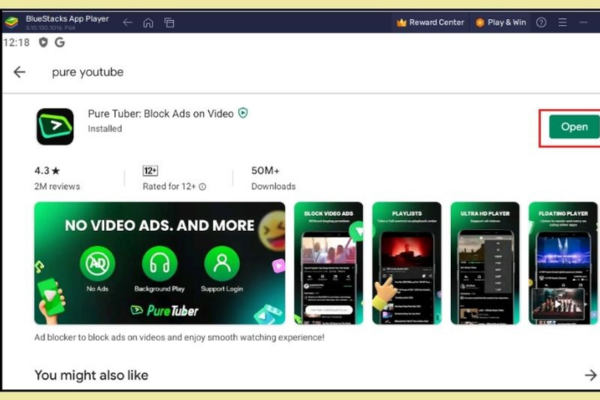Click the 12+ content rating badge
Image resolution: width=600 pixels, height=400 pixels.
150,171
